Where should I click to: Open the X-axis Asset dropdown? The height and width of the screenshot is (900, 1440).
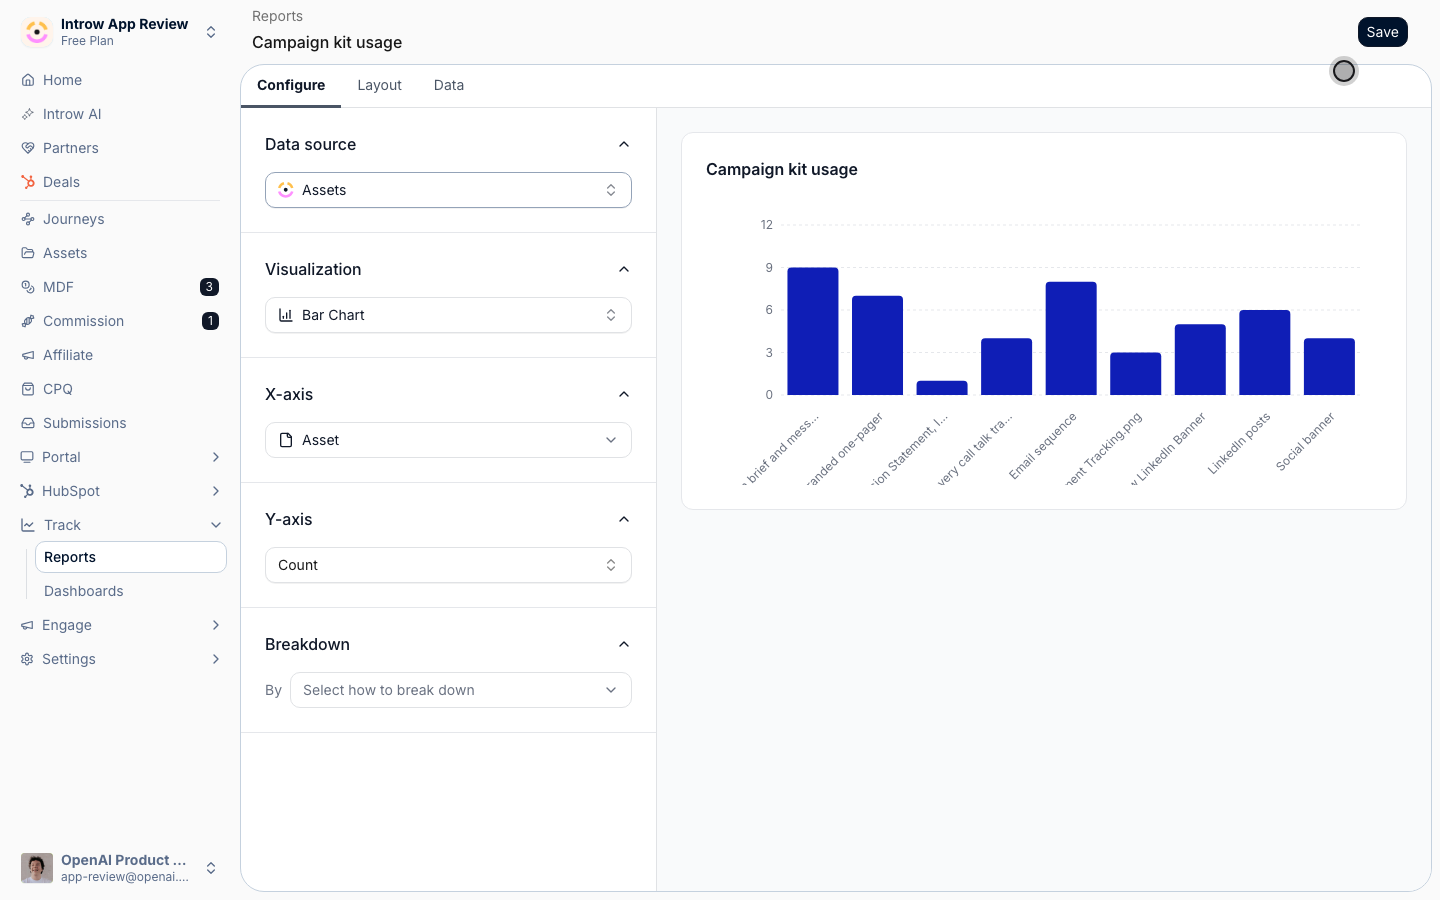click(448, 440)
